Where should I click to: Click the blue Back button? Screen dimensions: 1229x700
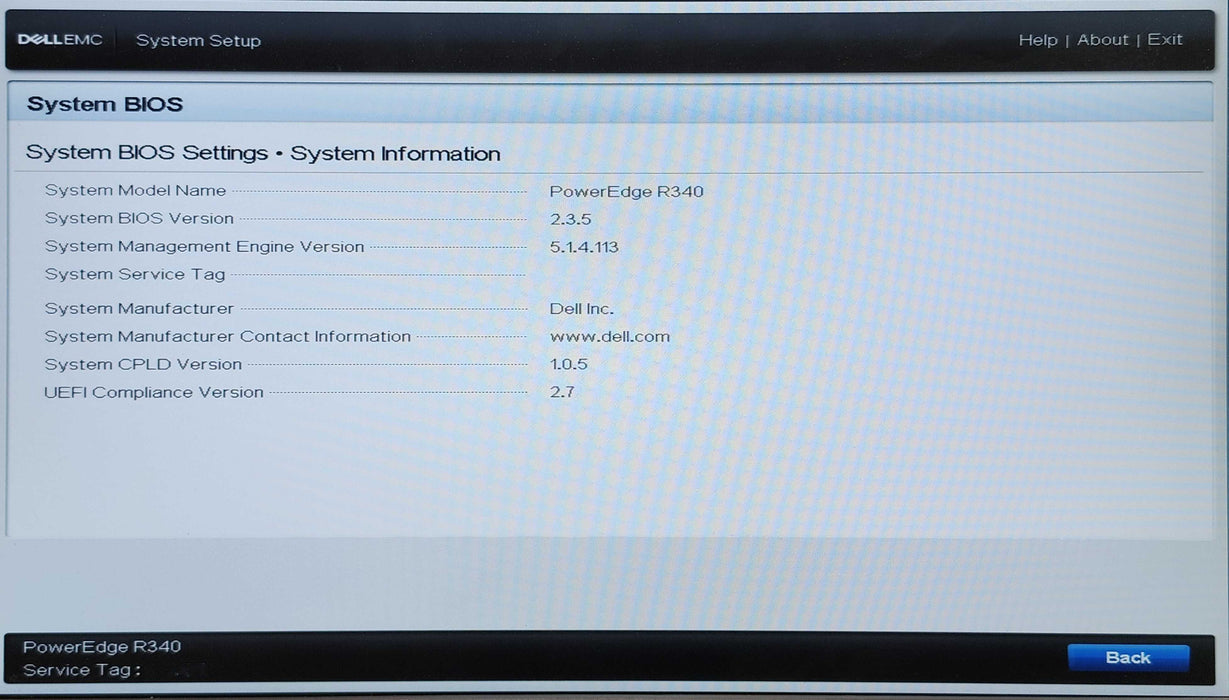coord(1128,658)
